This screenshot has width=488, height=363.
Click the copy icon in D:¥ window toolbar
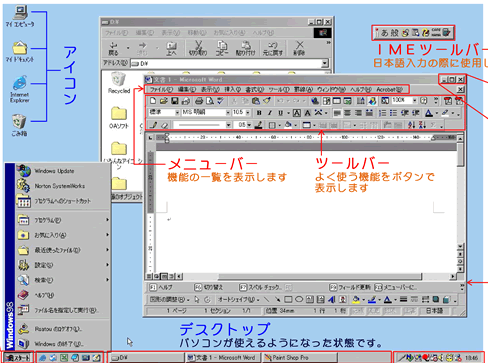click(222, 48)
